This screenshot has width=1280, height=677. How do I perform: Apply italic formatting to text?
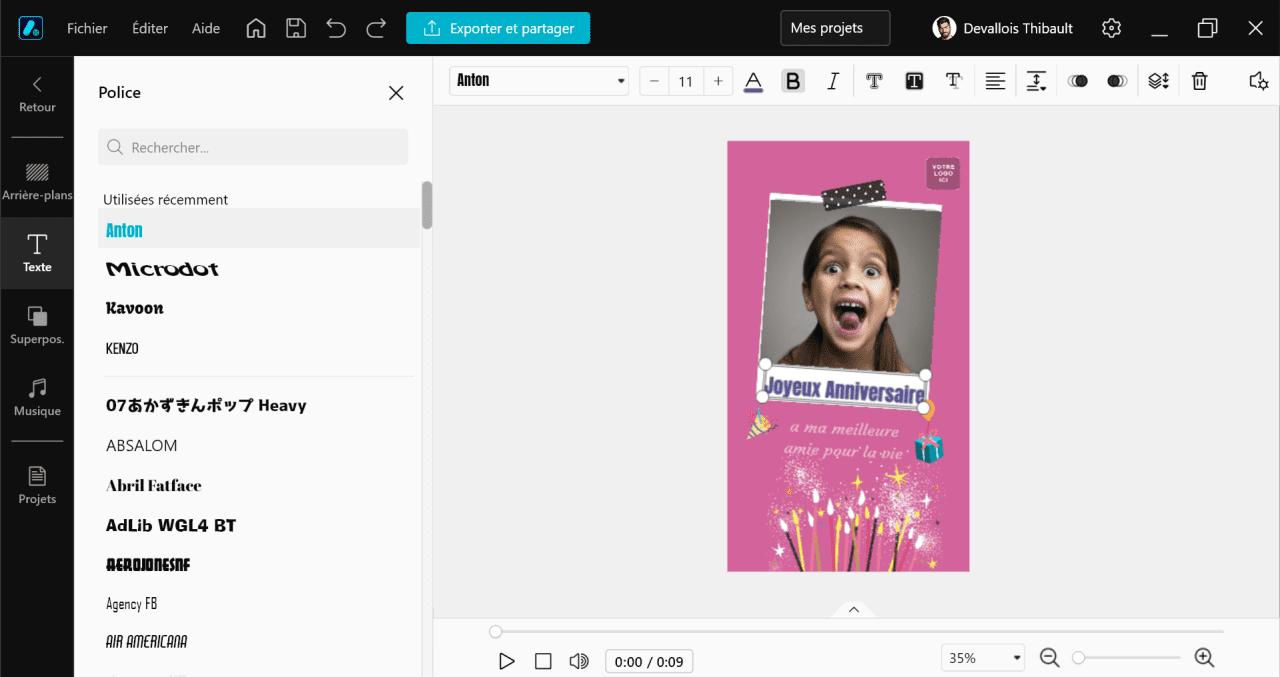833,80
